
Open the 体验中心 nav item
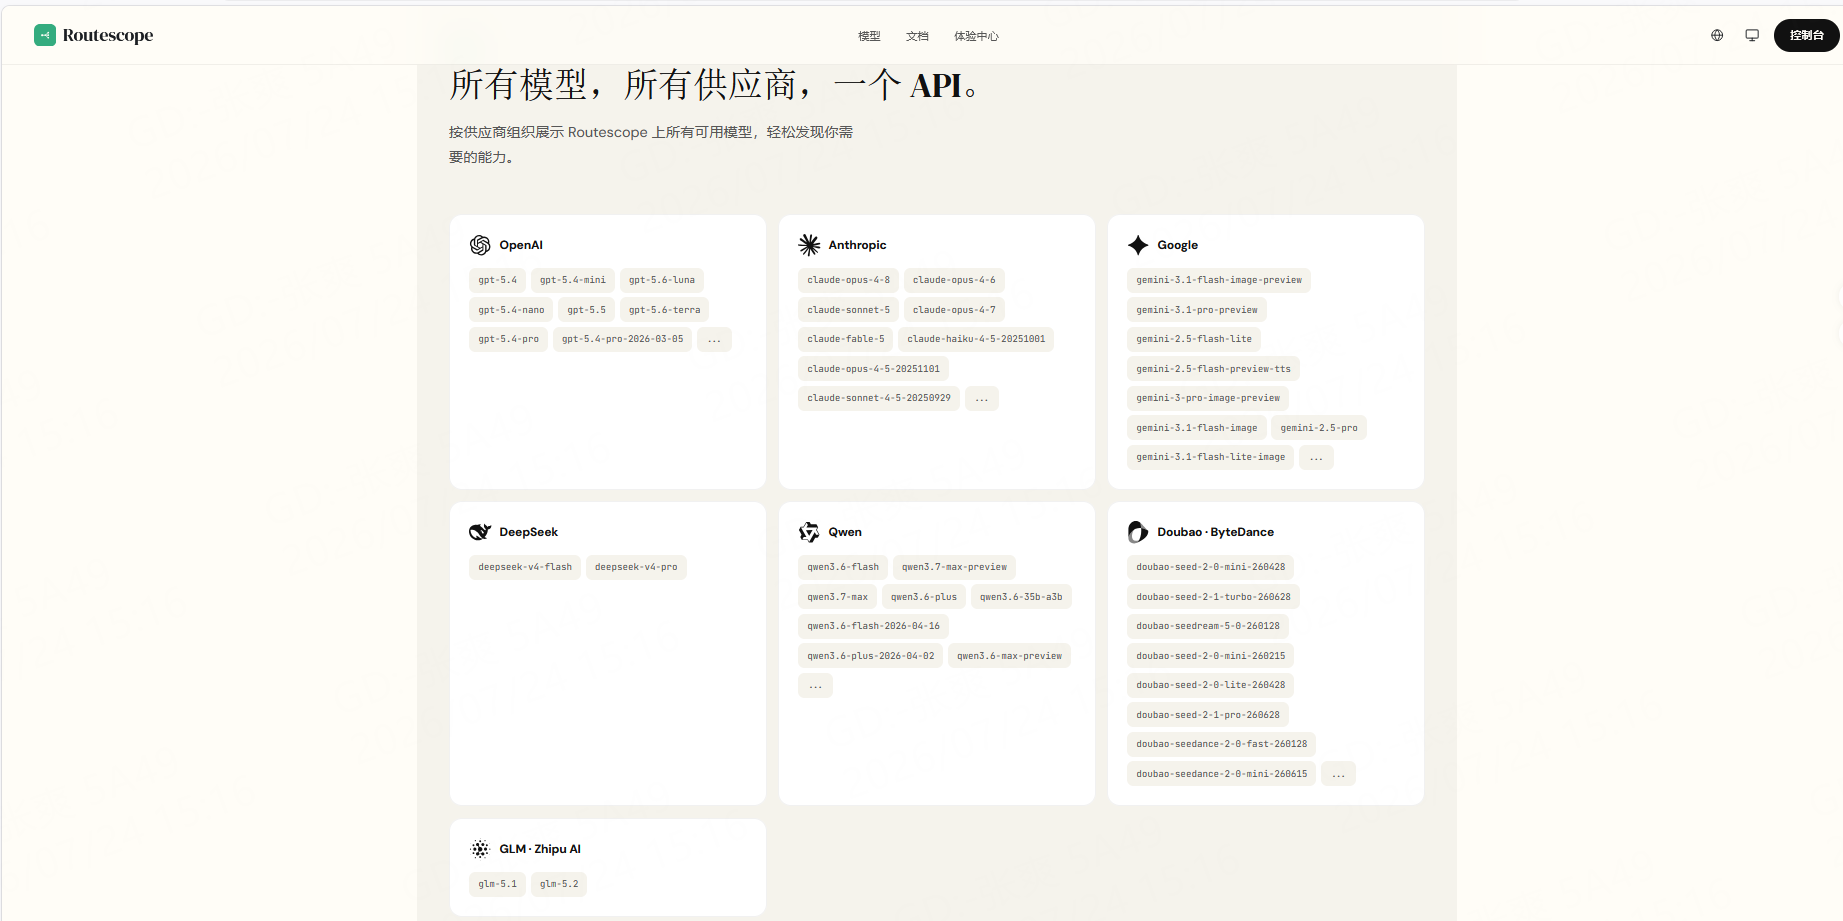pyautogui.click(x=976, y=36)
